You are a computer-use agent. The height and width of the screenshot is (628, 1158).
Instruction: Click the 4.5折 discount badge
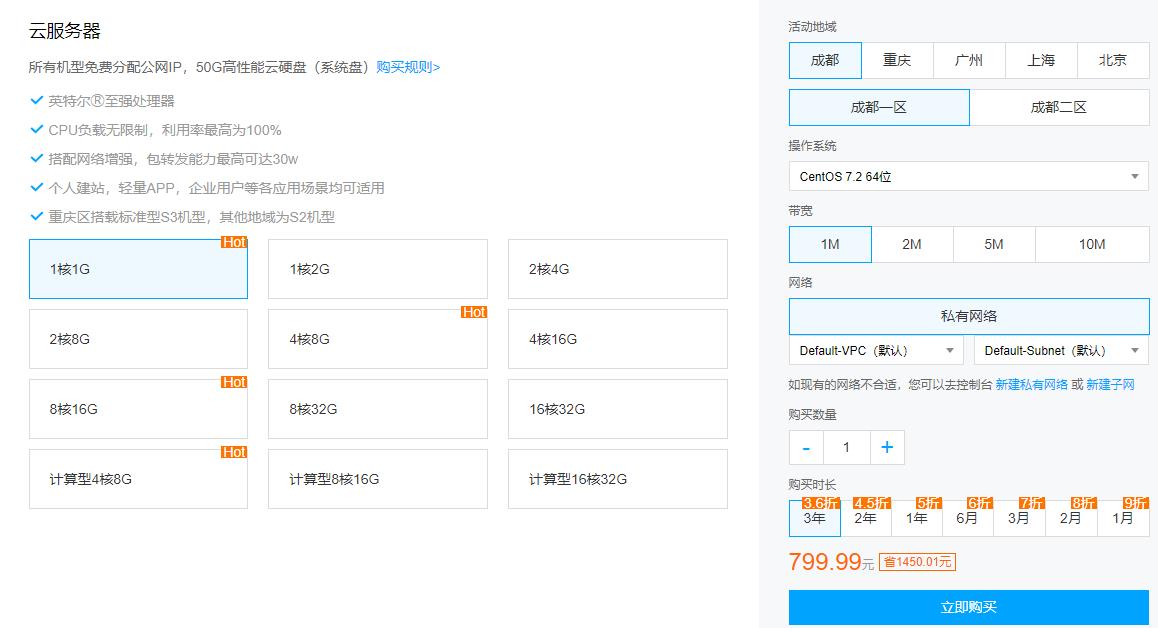tap(871, 503)
